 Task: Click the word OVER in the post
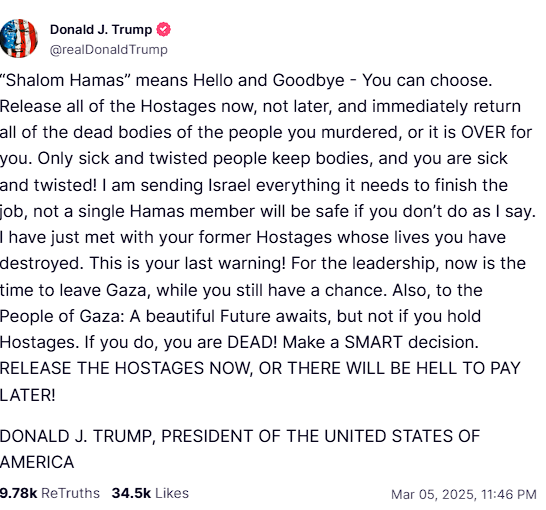click(483, 133)
